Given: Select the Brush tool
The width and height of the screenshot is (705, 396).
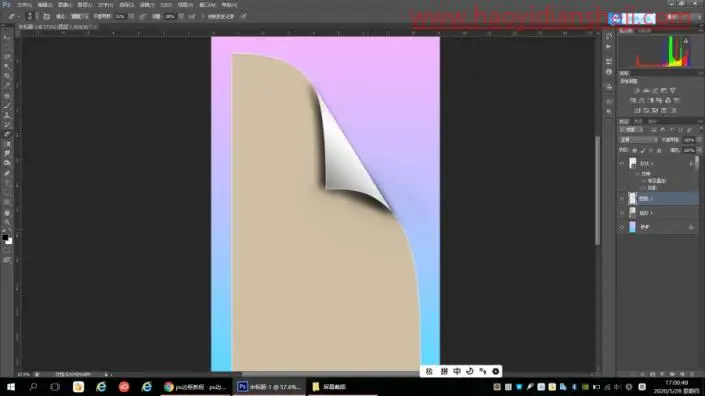Looking at the screenshot, I should (x=7, y=106).
